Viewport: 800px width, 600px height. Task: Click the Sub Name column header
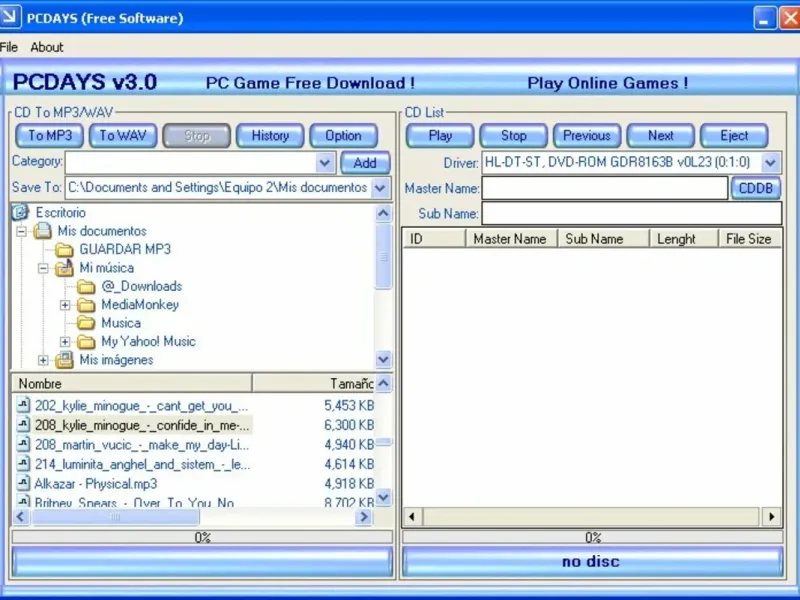click(x=603, y=239)
